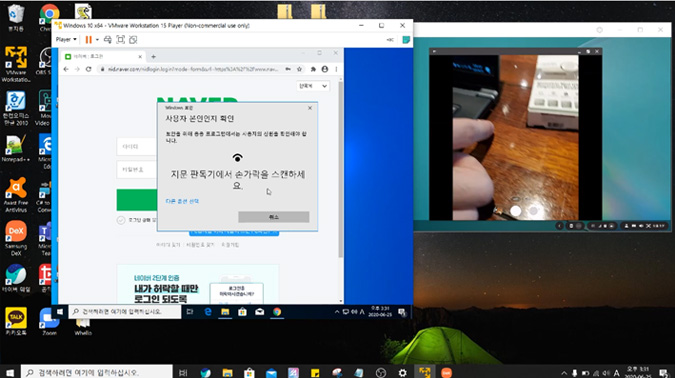Show hidden tray icons on host taskbar
Viewport: 675px width, 378px height.
point(564,373)
